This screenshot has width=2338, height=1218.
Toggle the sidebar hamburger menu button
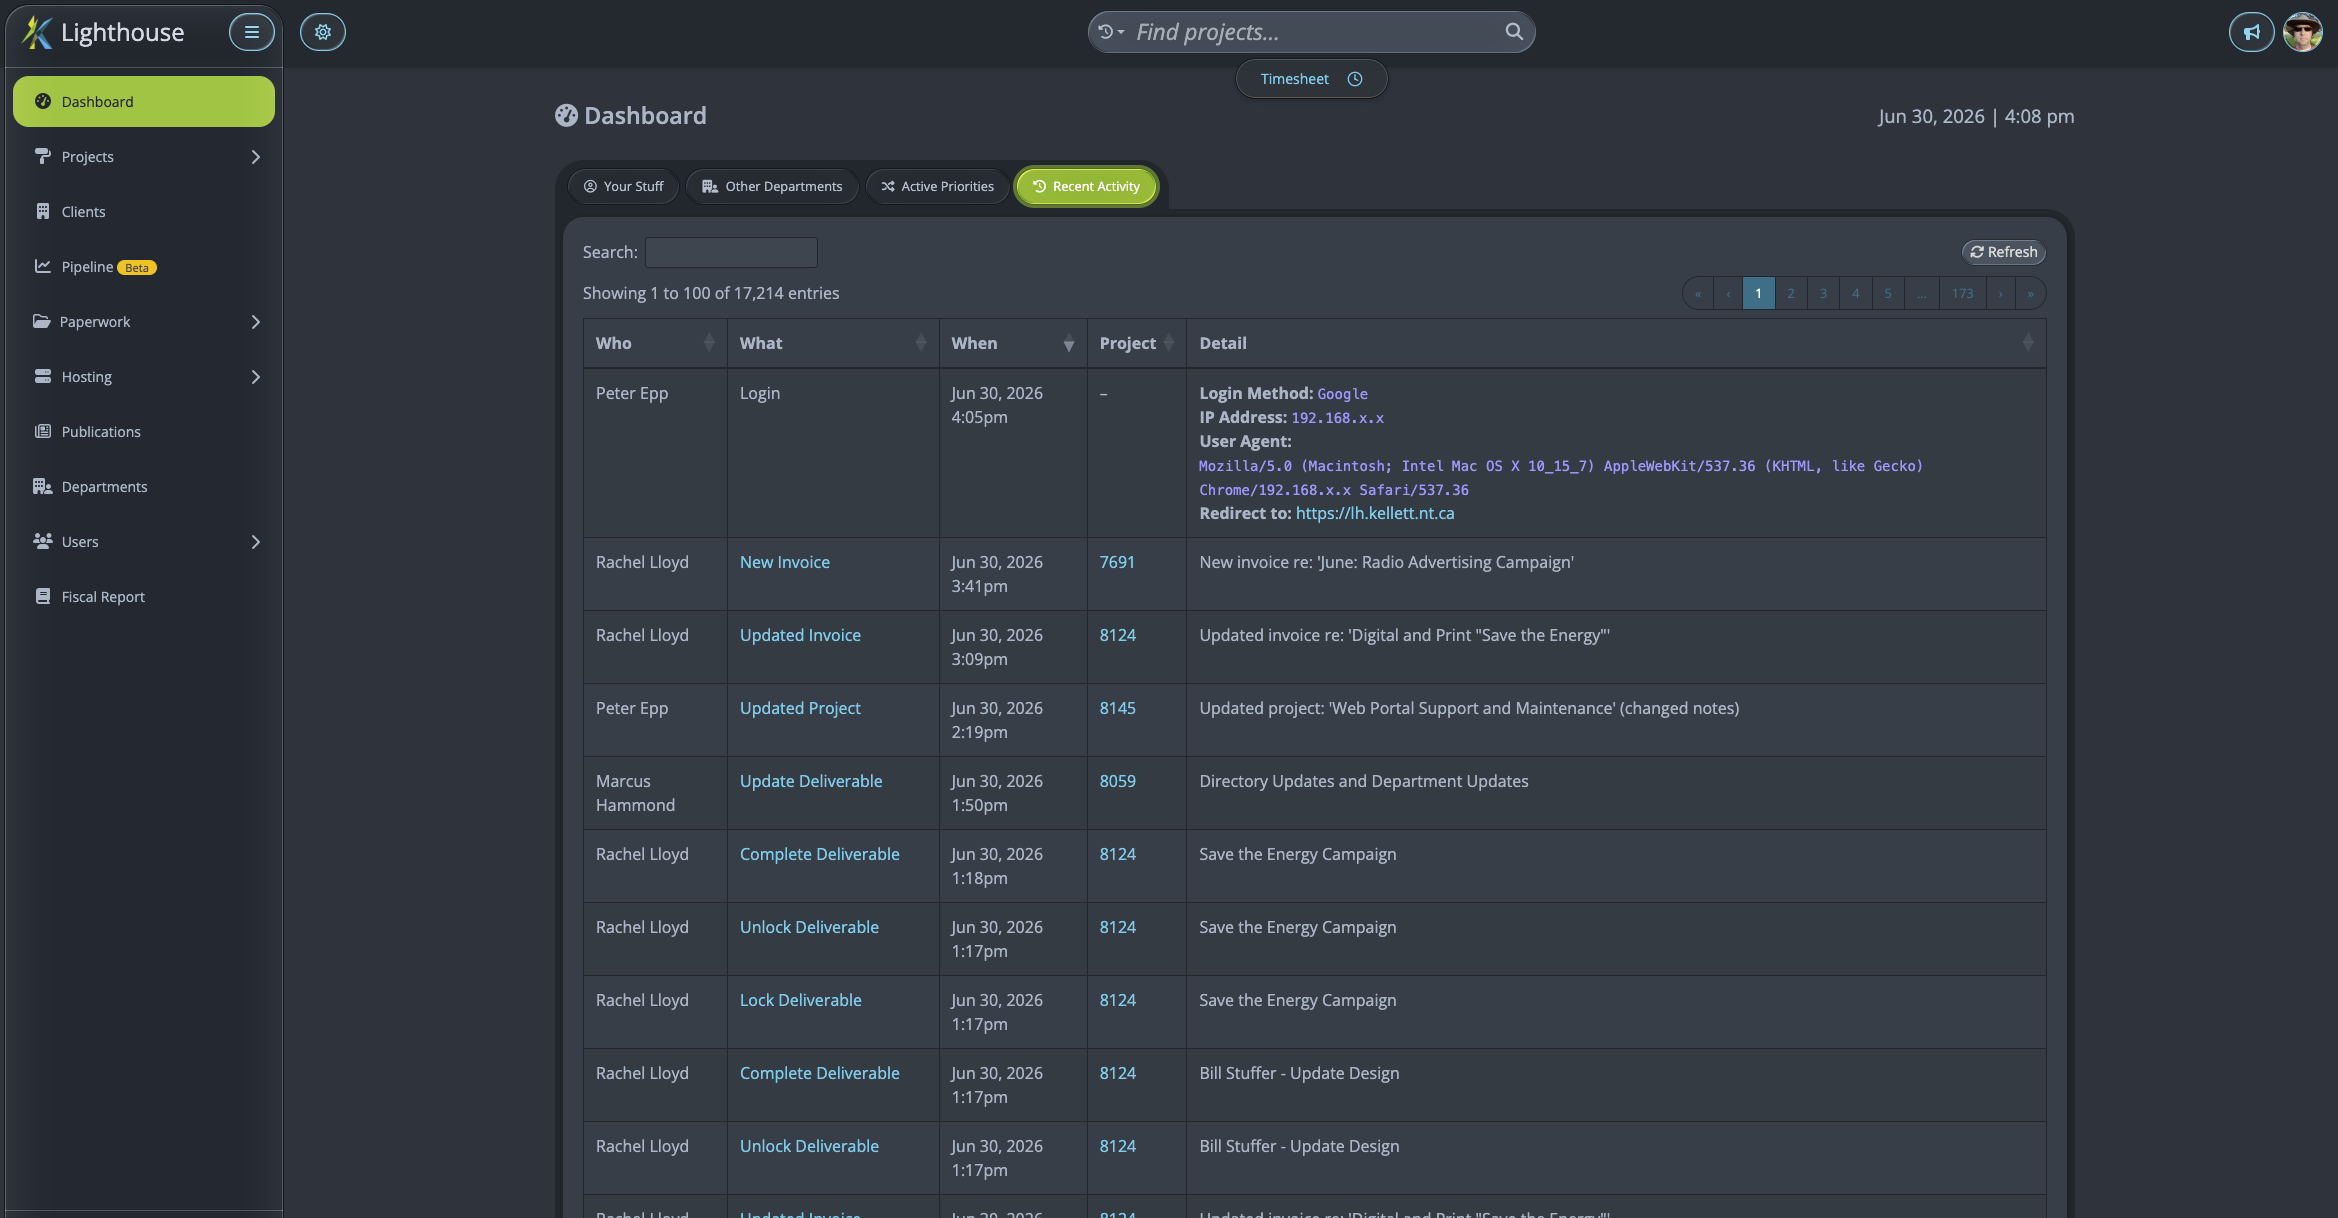[x=252, y=32]
